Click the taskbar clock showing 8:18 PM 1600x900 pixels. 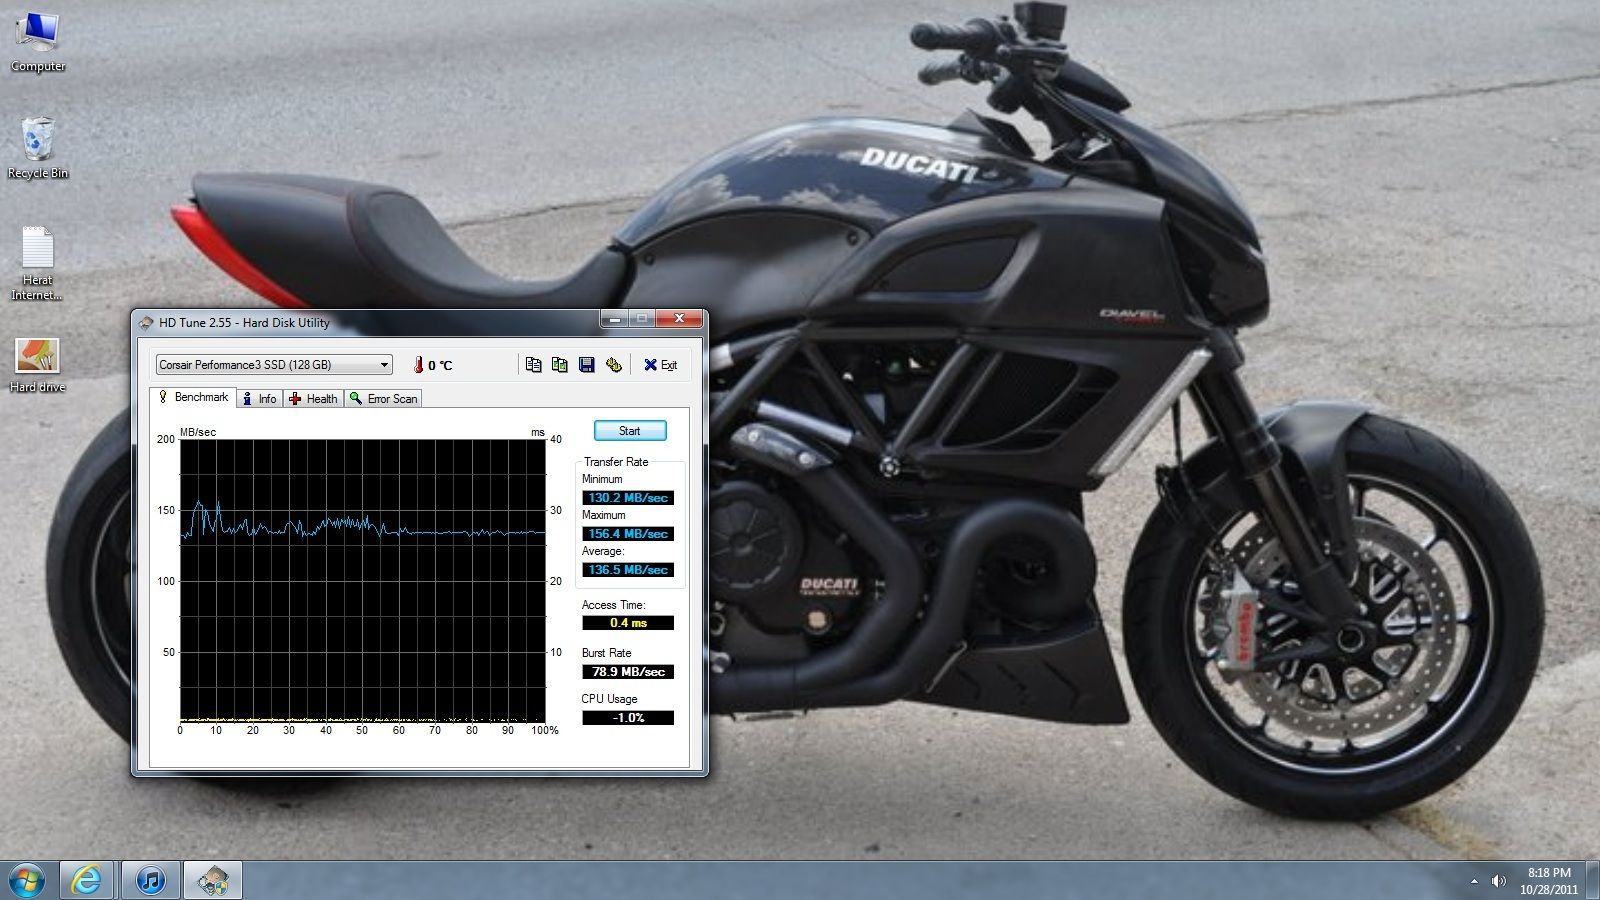coord(1549,881)
